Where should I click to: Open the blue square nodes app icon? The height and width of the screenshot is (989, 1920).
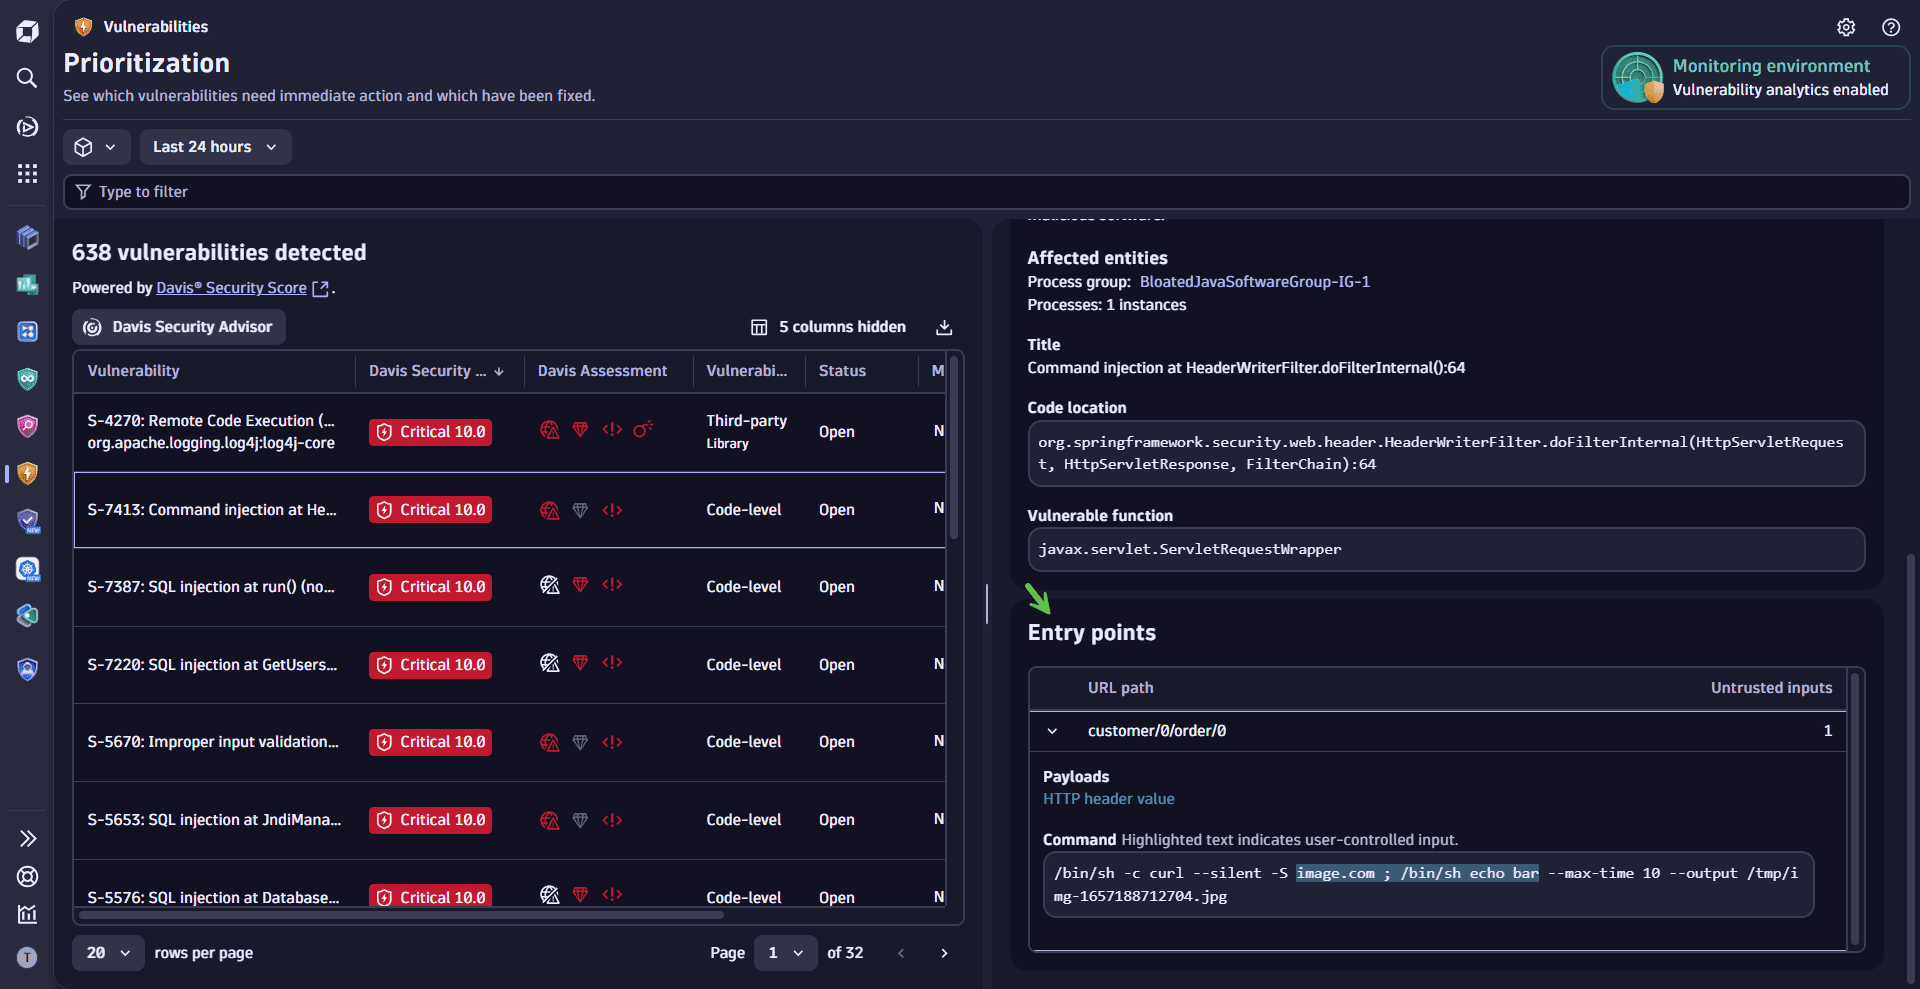coord(27,331)
